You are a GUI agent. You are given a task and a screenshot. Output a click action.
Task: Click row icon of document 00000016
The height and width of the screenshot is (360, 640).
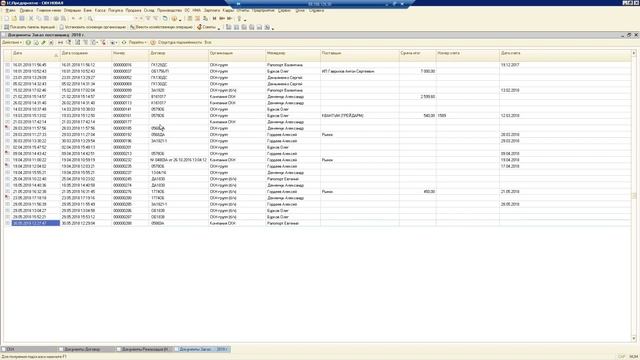pos(7,65)
